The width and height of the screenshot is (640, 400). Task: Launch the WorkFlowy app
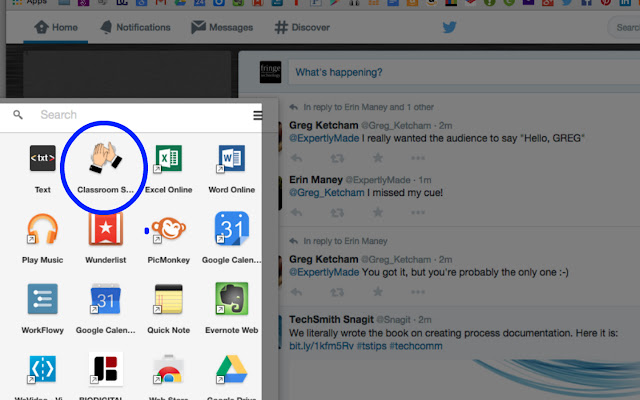[x=42, y=299]
